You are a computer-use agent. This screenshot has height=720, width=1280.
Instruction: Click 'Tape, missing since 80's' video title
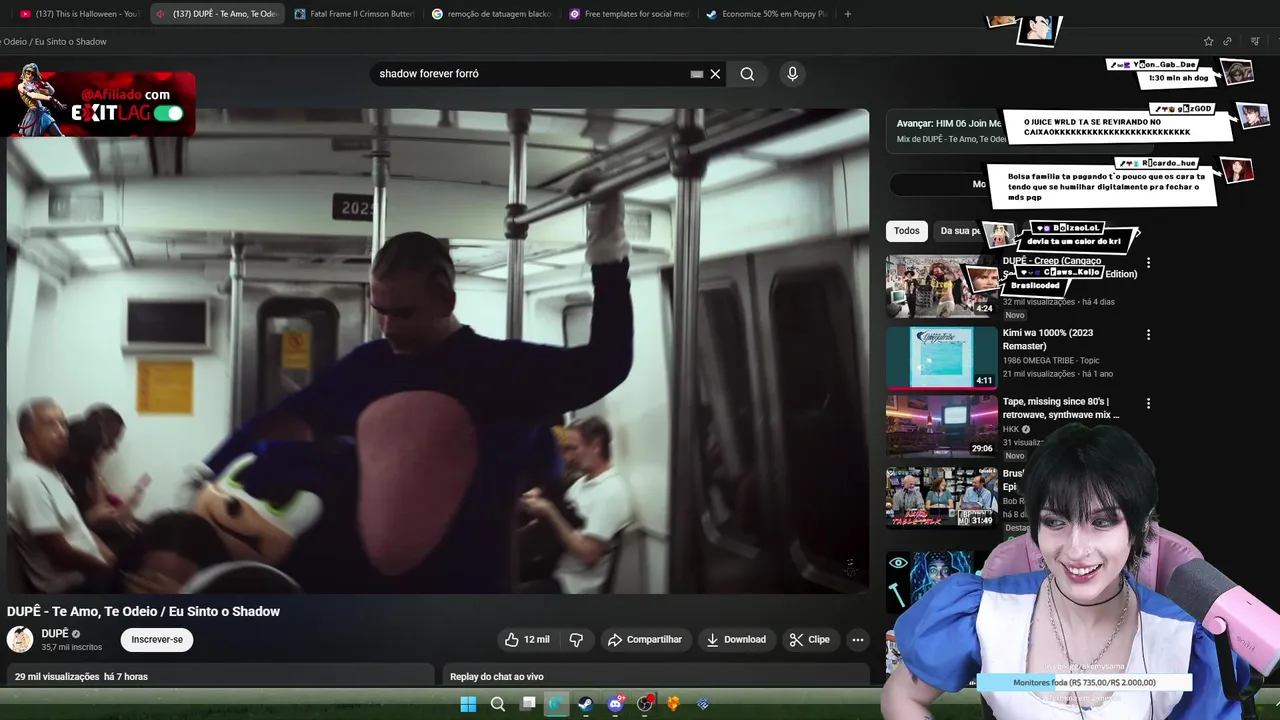click(x=1061, y=408)
